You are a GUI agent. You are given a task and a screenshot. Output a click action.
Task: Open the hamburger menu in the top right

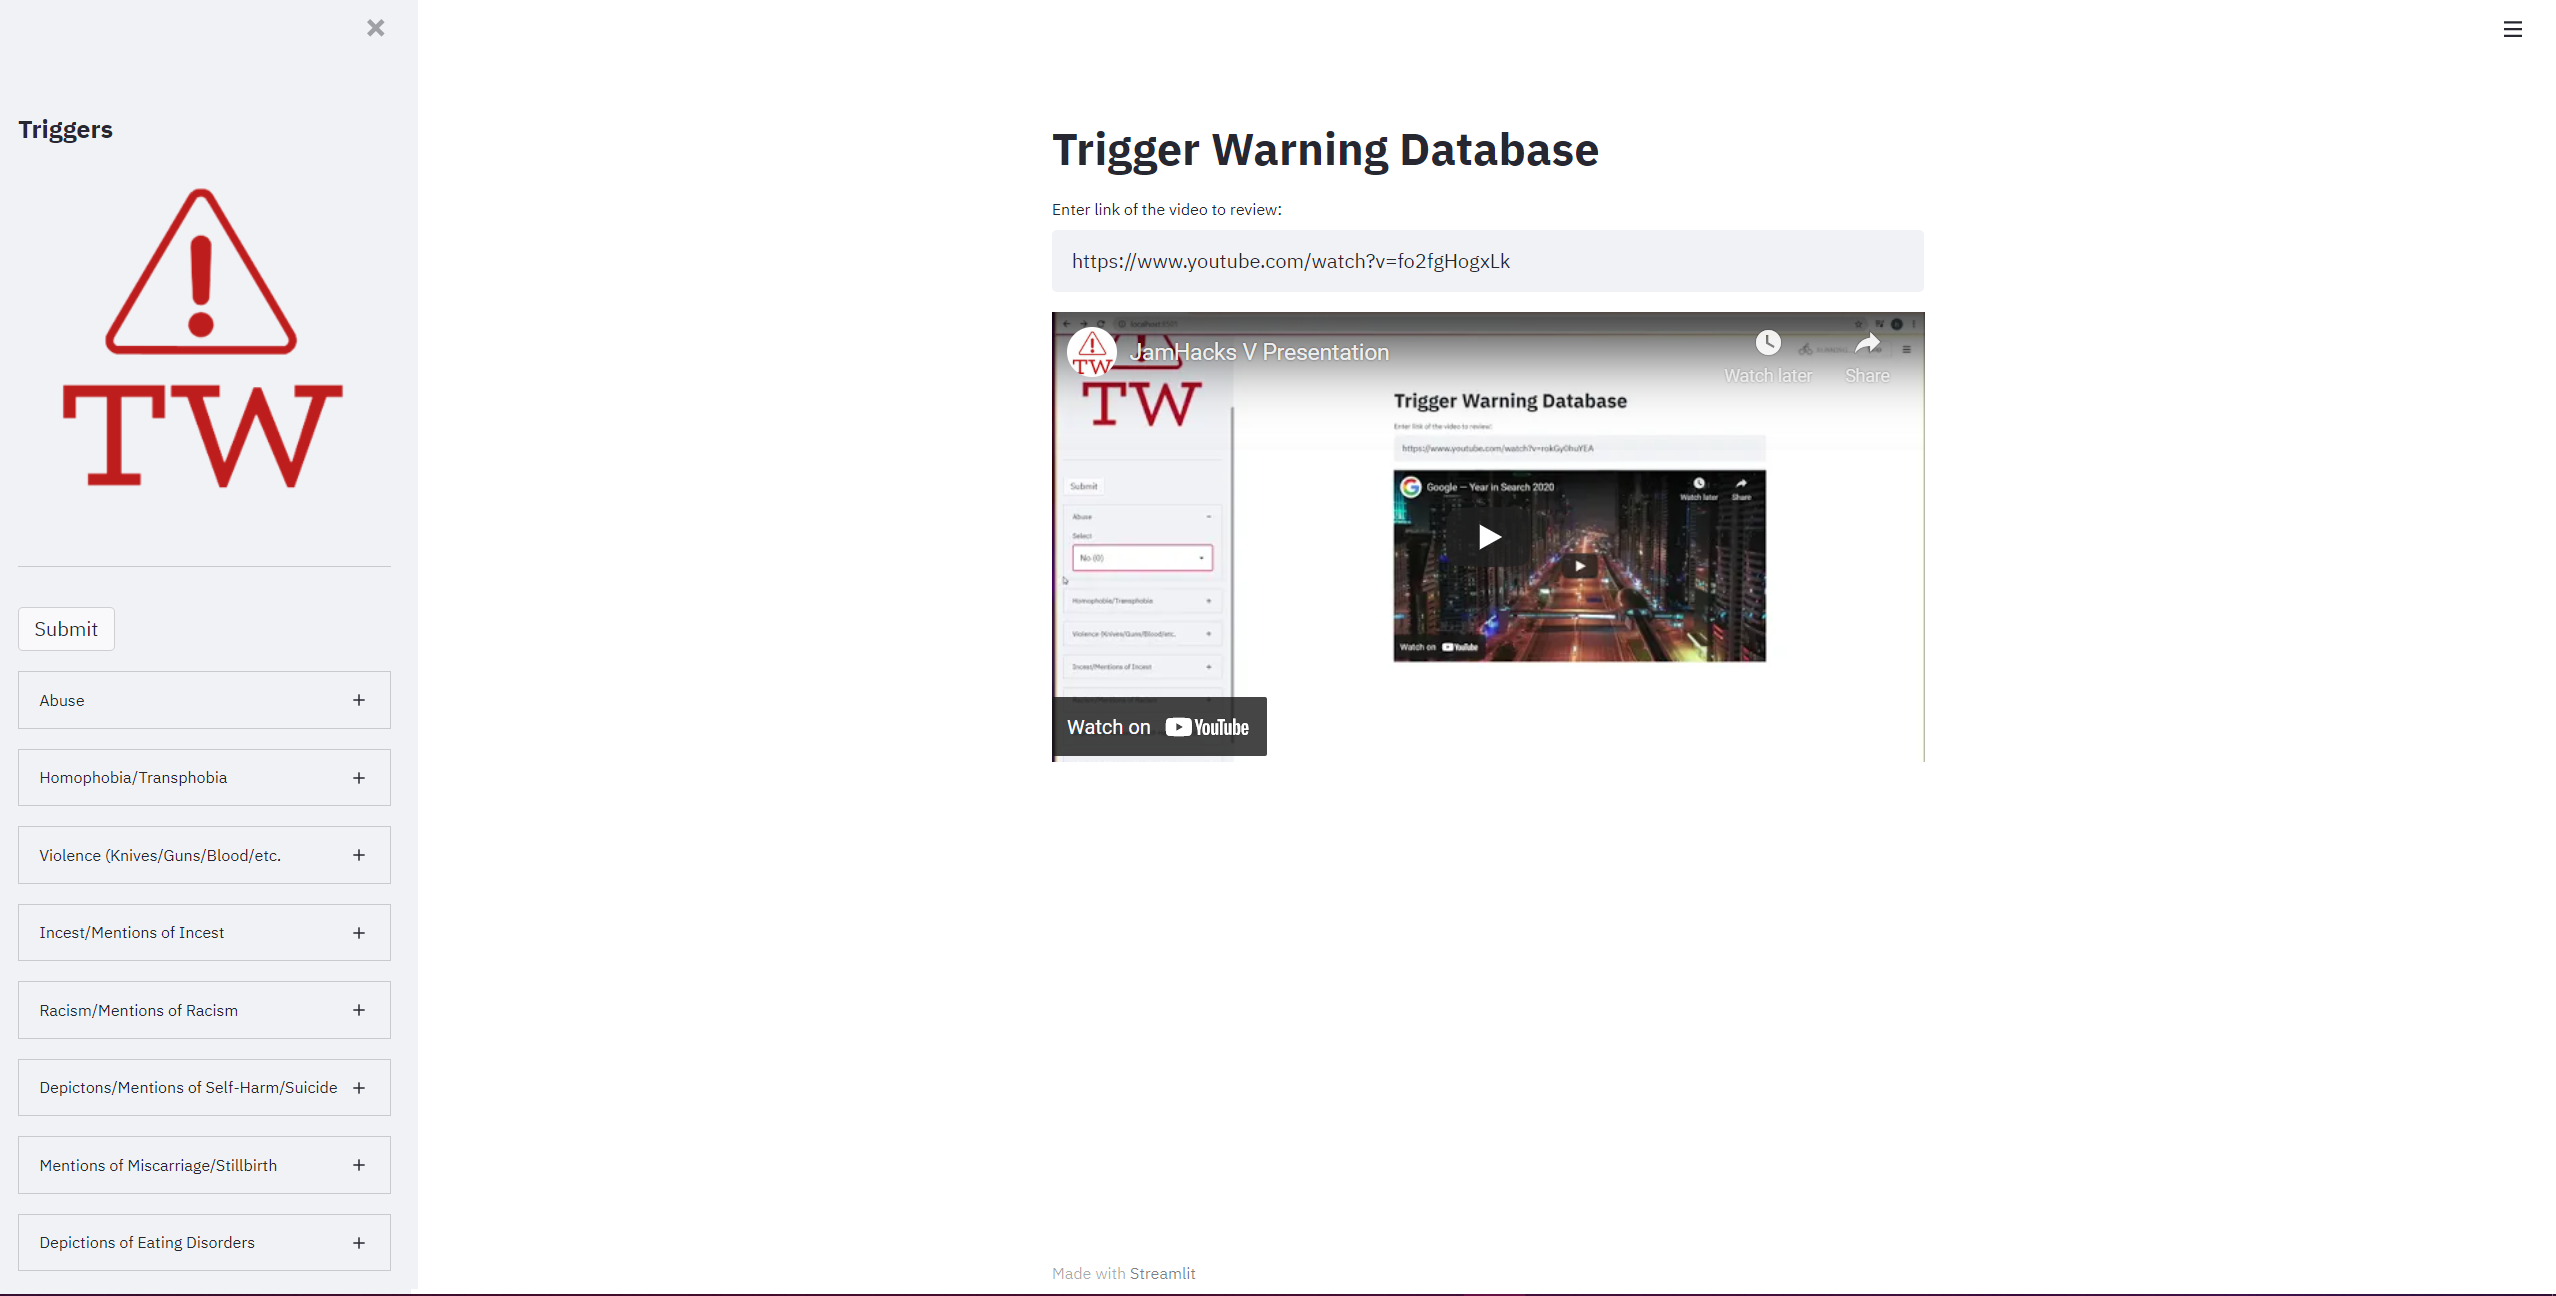(2512, 29)
